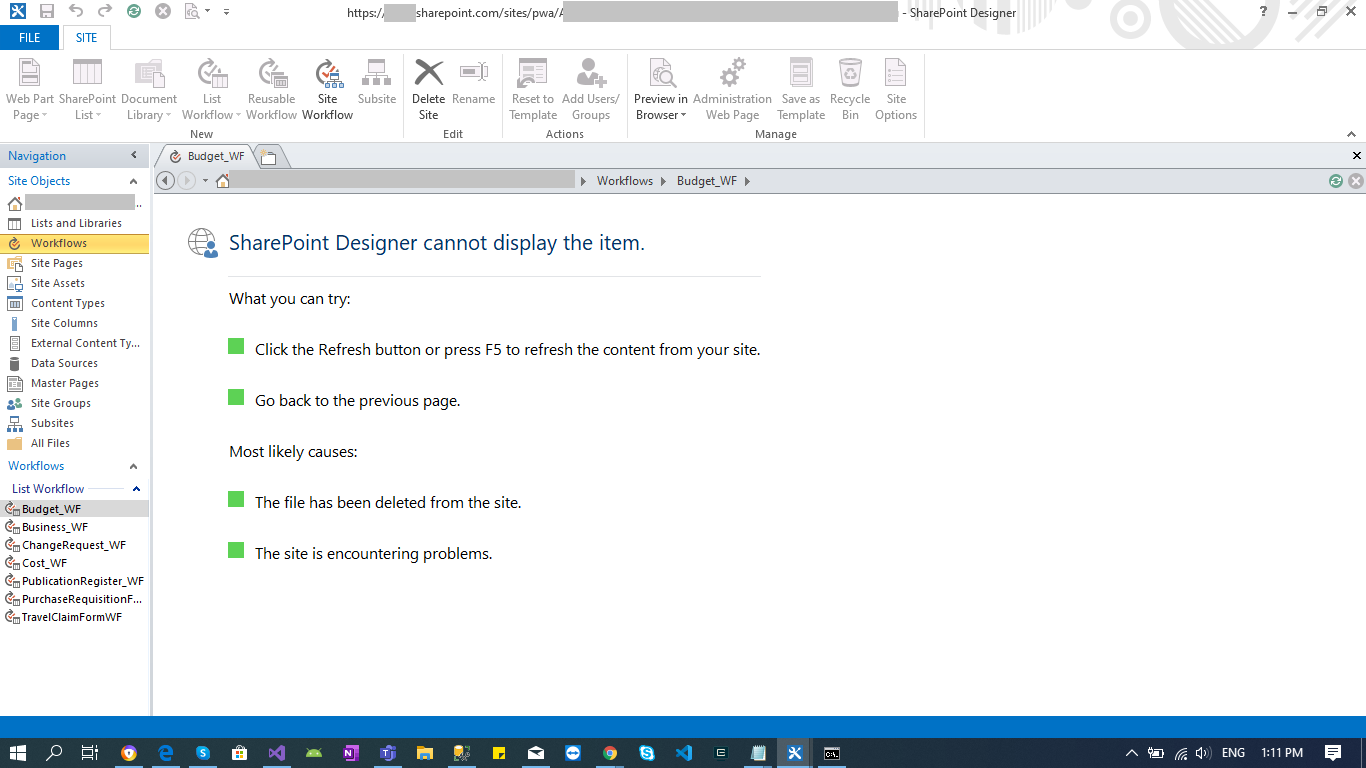1366x768 pixels.
Task: Open the Windows notification center
Action: [1333, 753]
